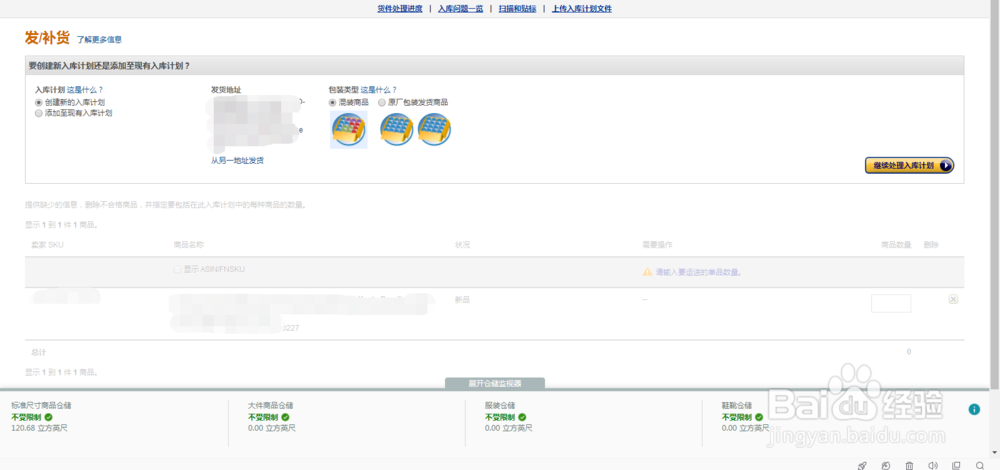
Task: Click 这是什么 link beside 入库计划
Action: pyautogui.click(x=85, y=90)
